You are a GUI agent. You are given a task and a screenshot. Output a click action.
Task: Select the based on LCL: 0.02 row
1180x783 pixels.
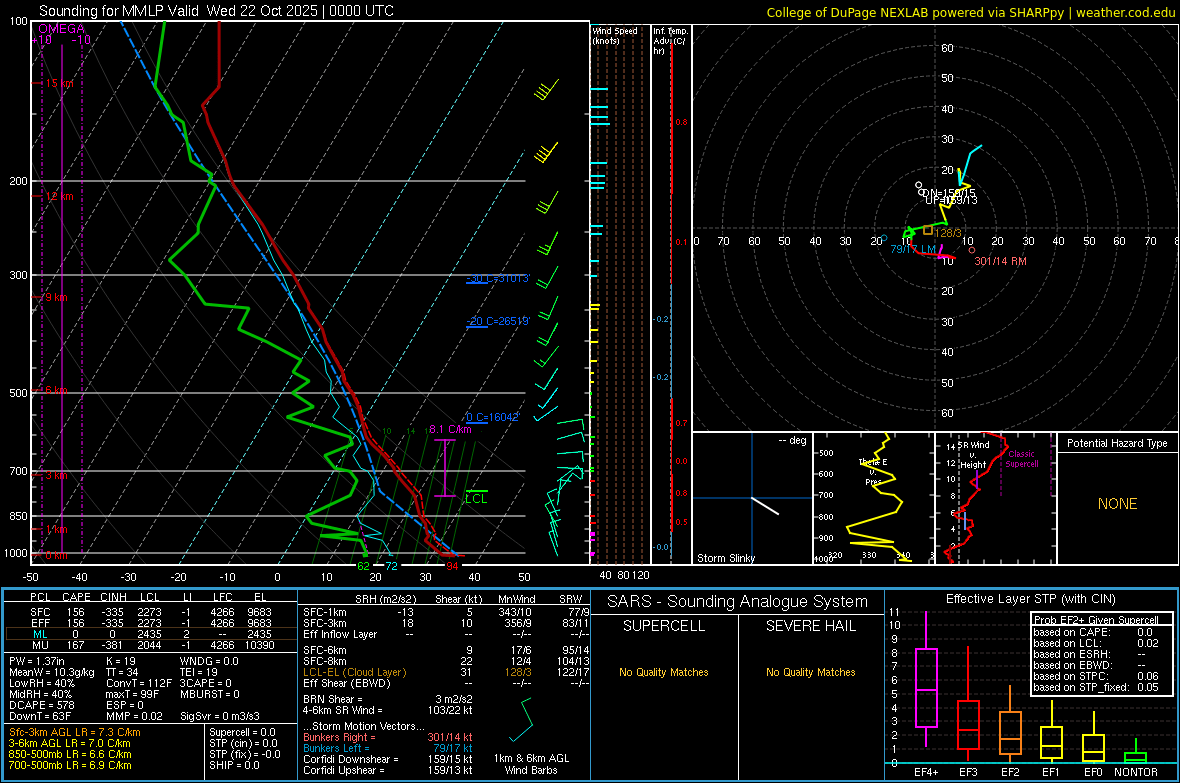1096,643
